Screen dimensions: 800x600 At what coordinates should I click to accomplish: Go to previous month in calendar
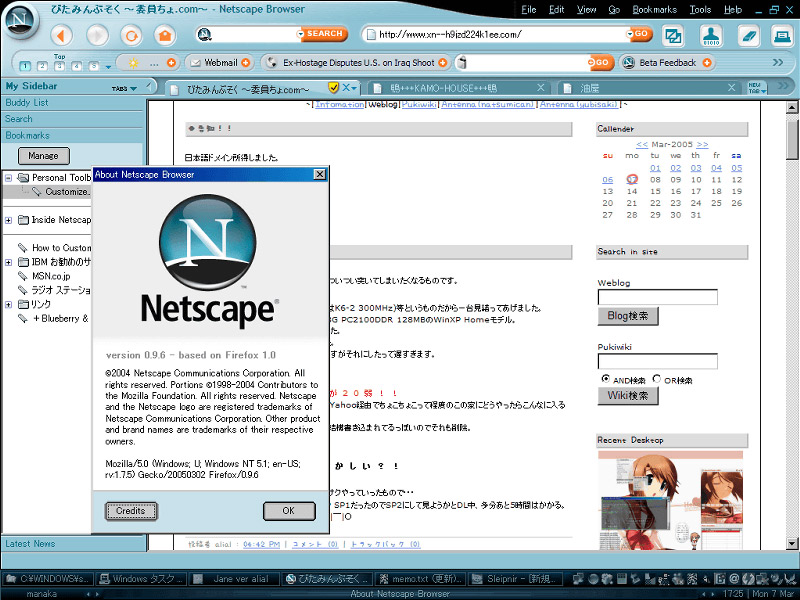(642, 145)
